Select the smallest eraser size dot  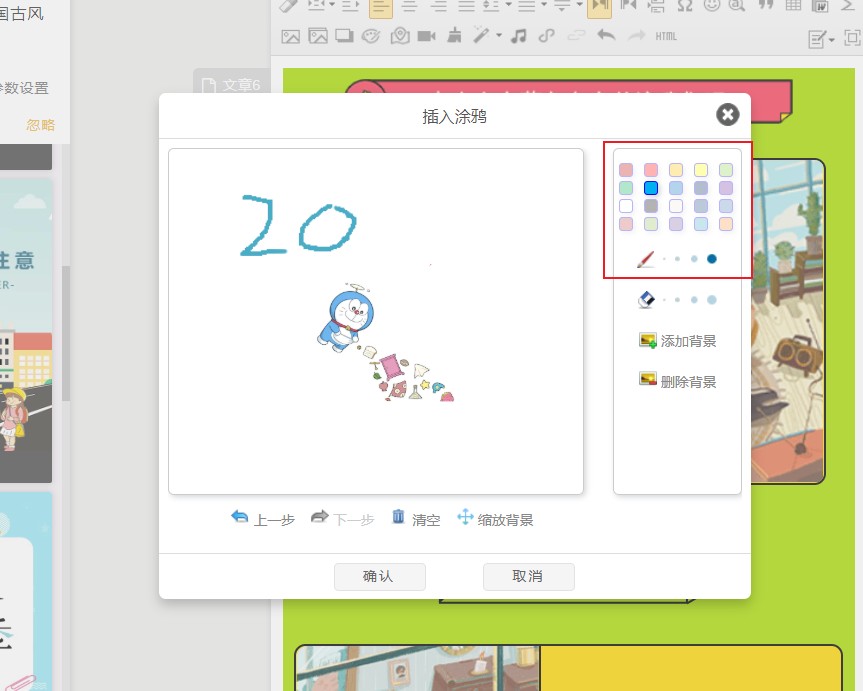663,297
